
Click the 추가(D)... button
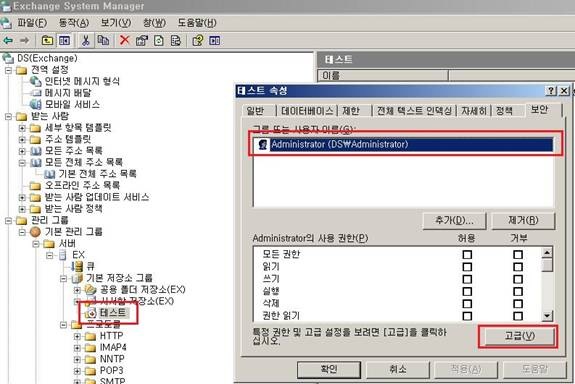[x=454, y=220]
